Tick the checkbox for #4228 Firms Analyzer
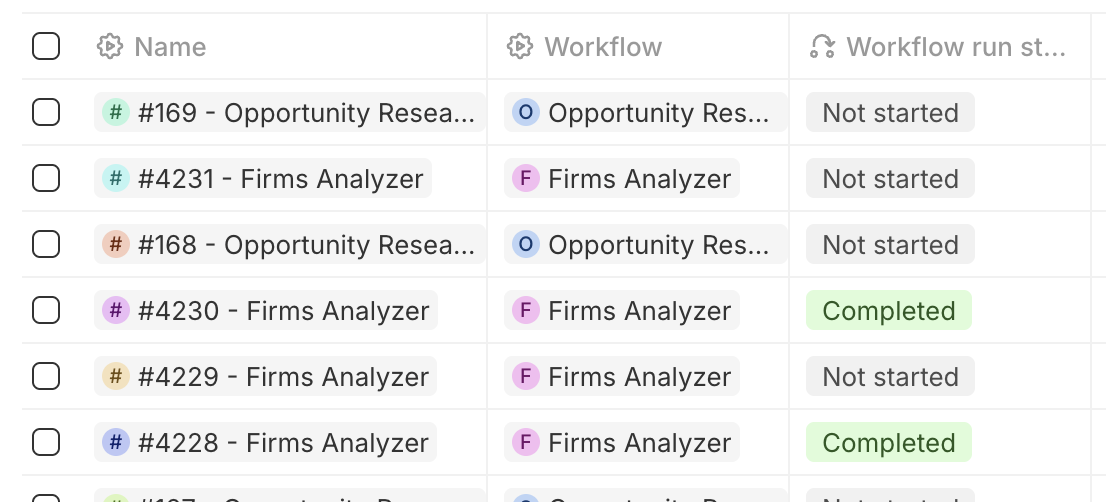The image size is (1106, 502). tap(46, 443)
